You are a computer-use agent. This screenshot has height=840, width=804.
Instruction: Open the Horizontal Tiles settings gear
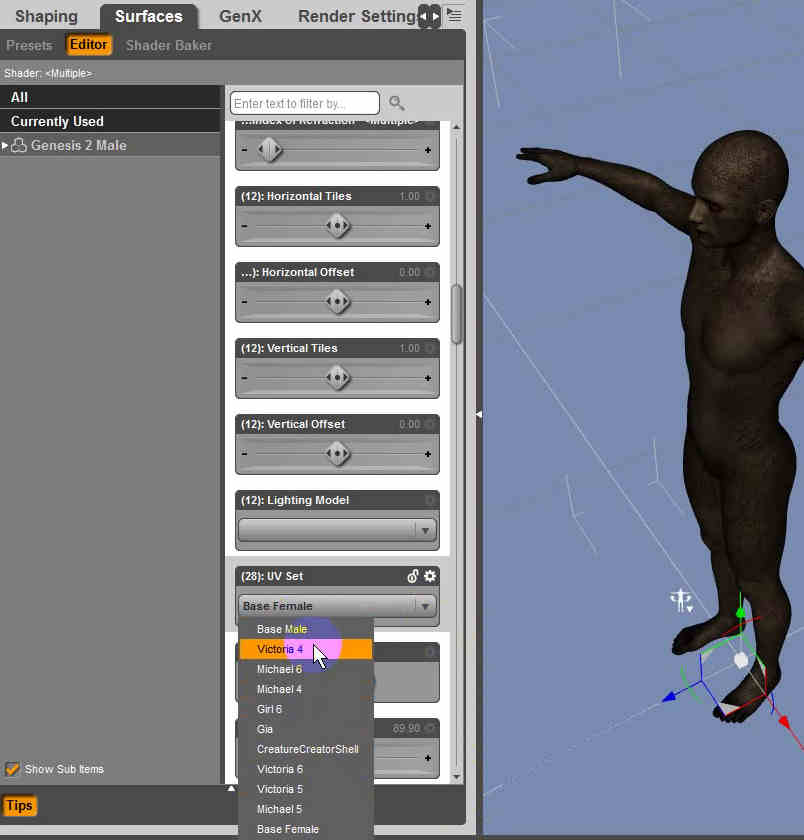tap(430, 196)
